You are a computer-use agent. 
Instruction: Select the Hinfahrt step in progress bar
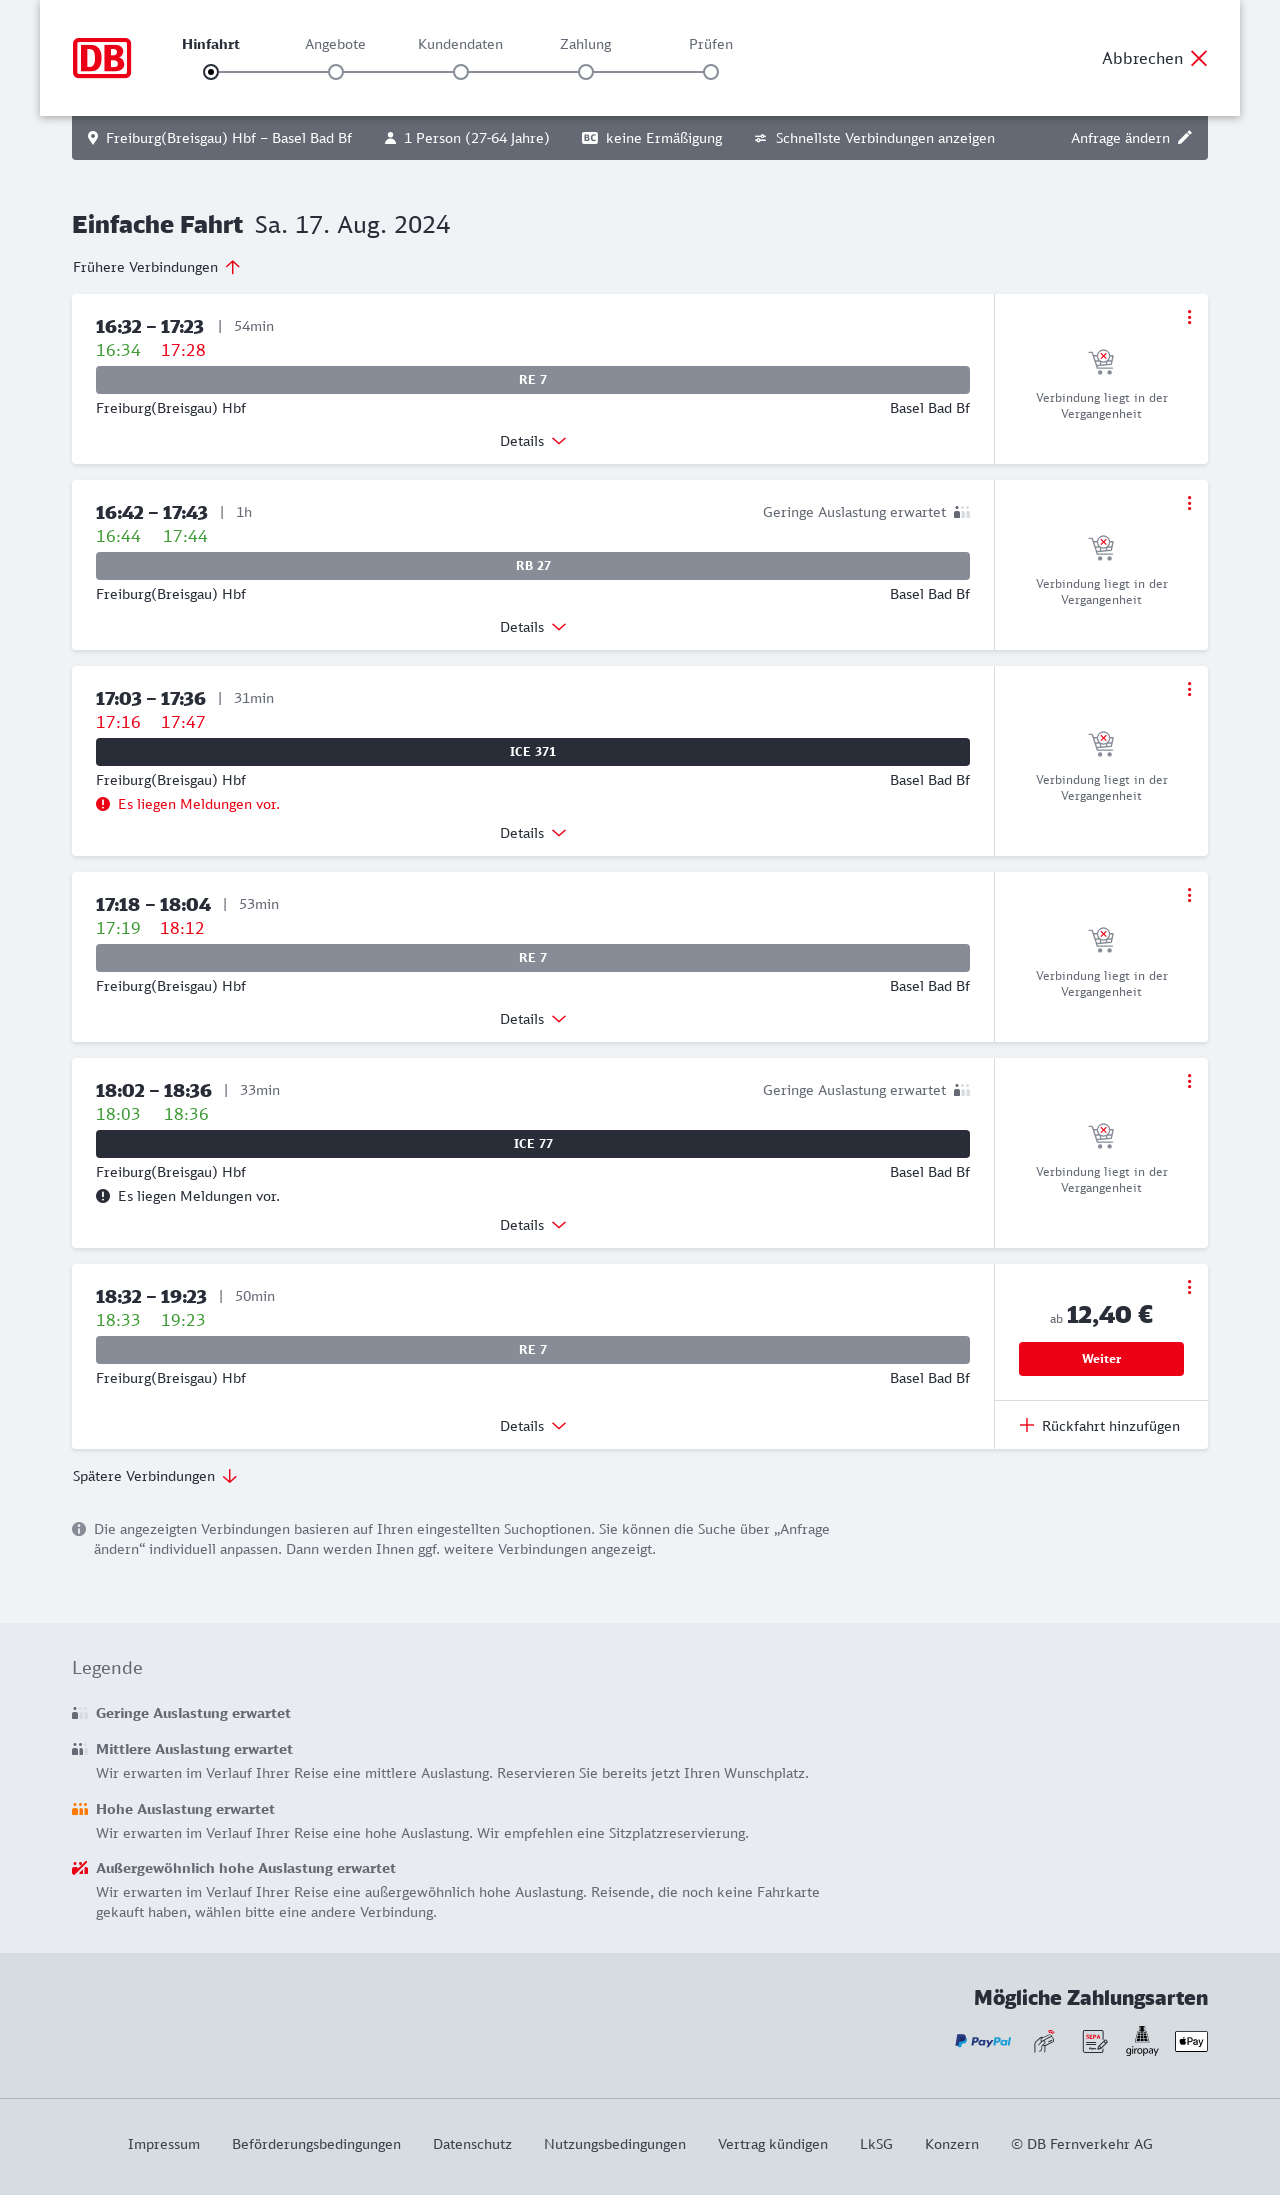click(211, 72)
